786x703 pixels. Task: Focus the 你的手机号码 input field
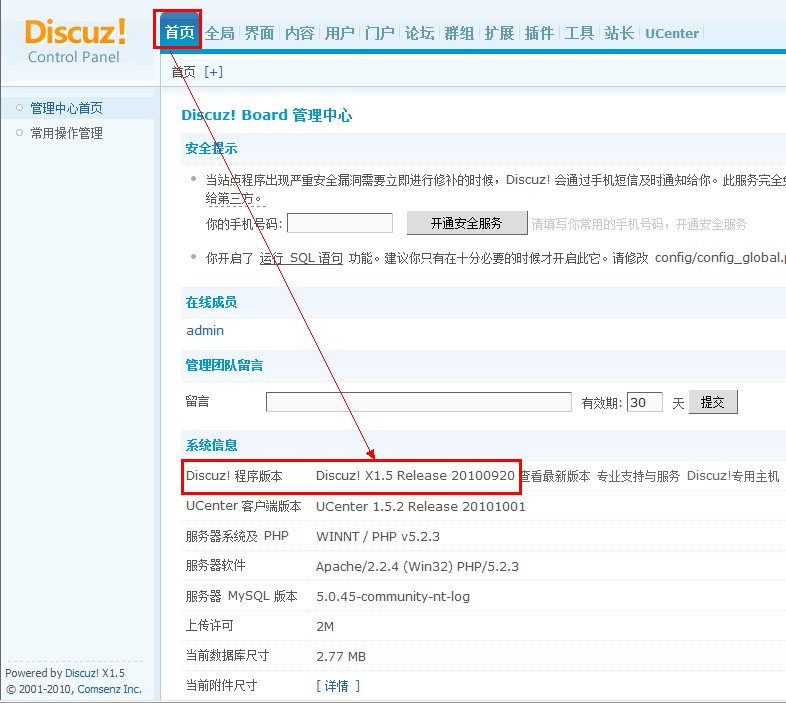click(x=340, y=223)
